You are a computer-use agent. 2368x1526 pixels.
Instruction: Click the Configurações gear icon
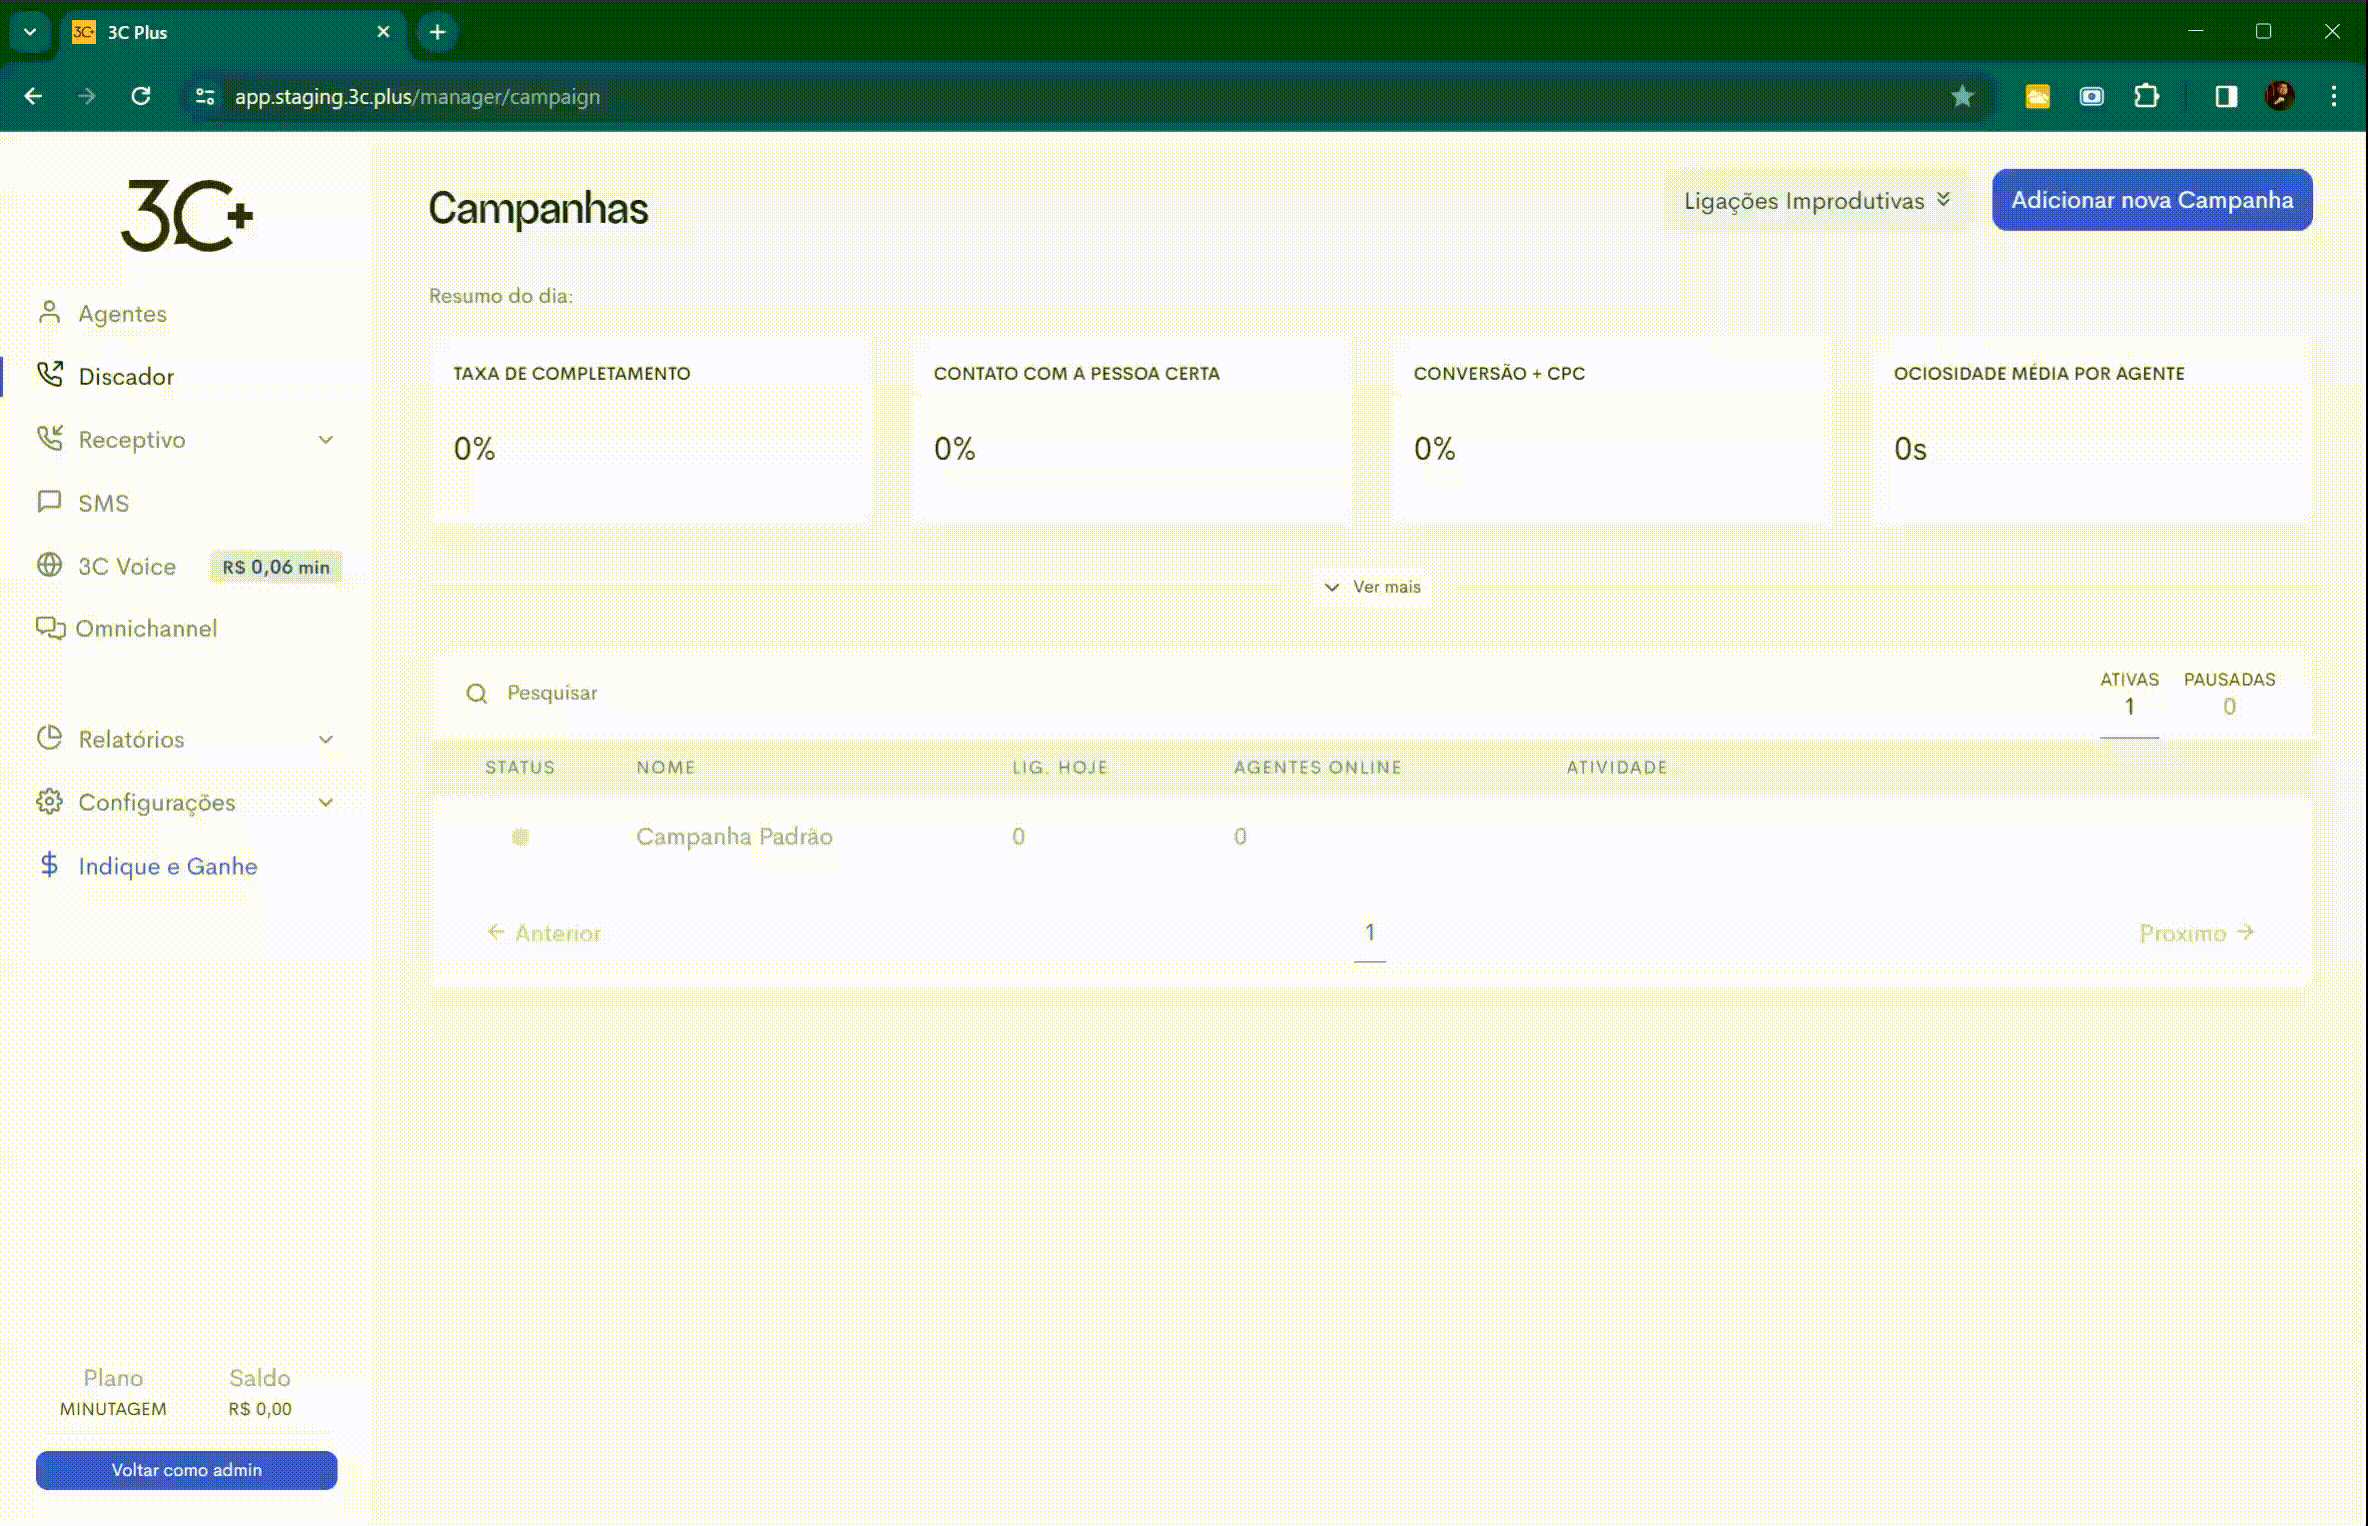(x=49, y=801)
